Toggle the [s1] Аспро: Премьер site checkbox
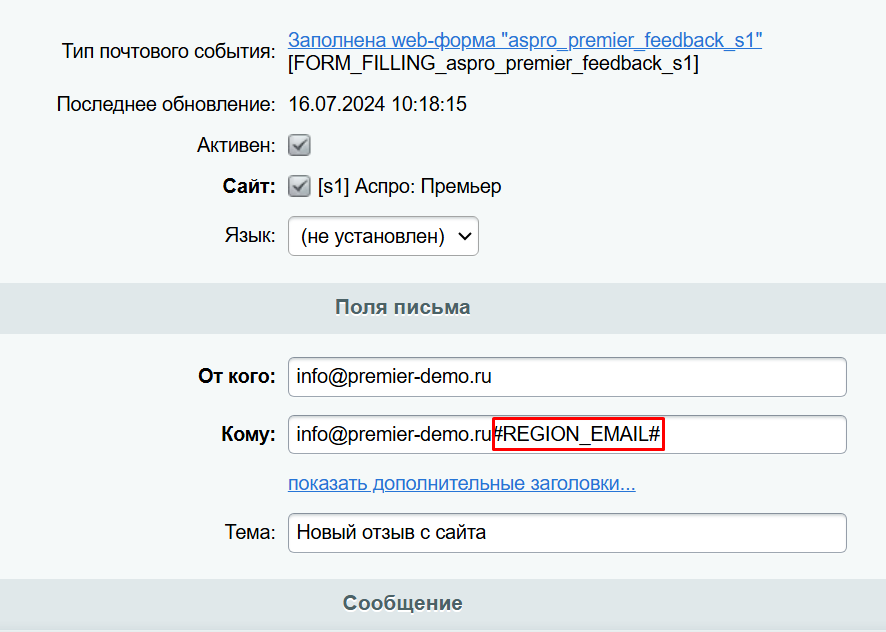The height and width of the screenshot is (632, 886). [x=299, y=186]
